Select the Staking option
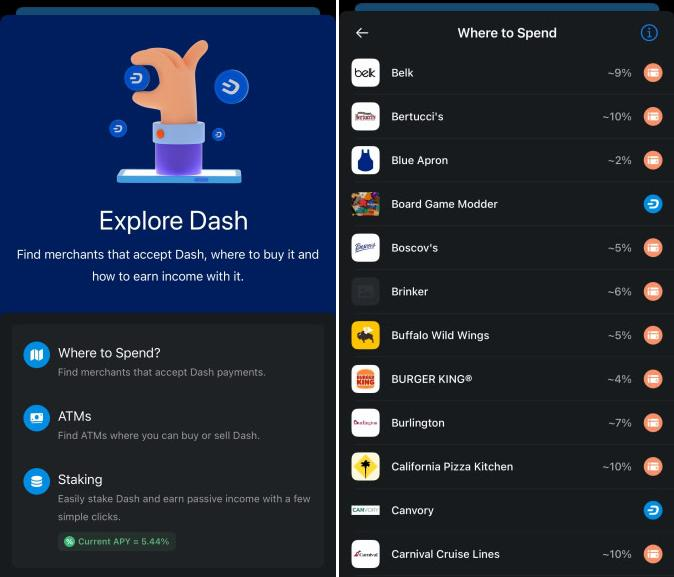 click(x=168, y=507)
